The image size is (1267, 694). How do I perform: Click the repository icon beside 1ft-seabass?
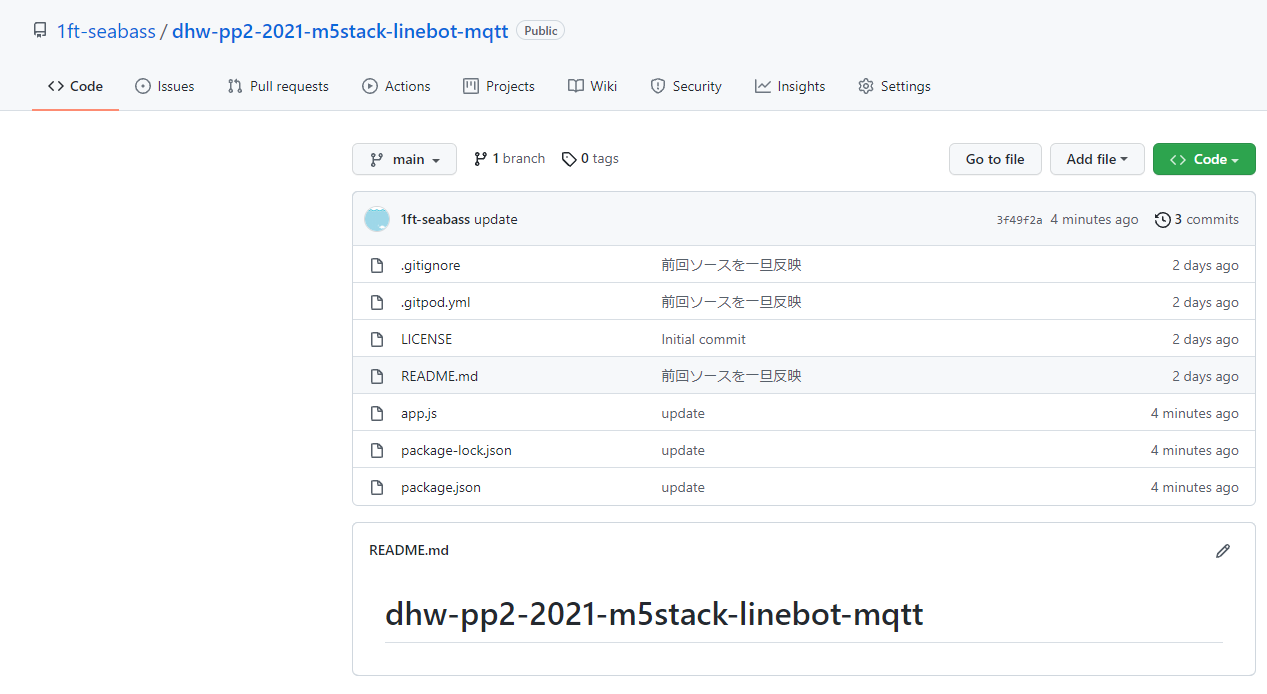pyautogui.click(x=40, y=31)
